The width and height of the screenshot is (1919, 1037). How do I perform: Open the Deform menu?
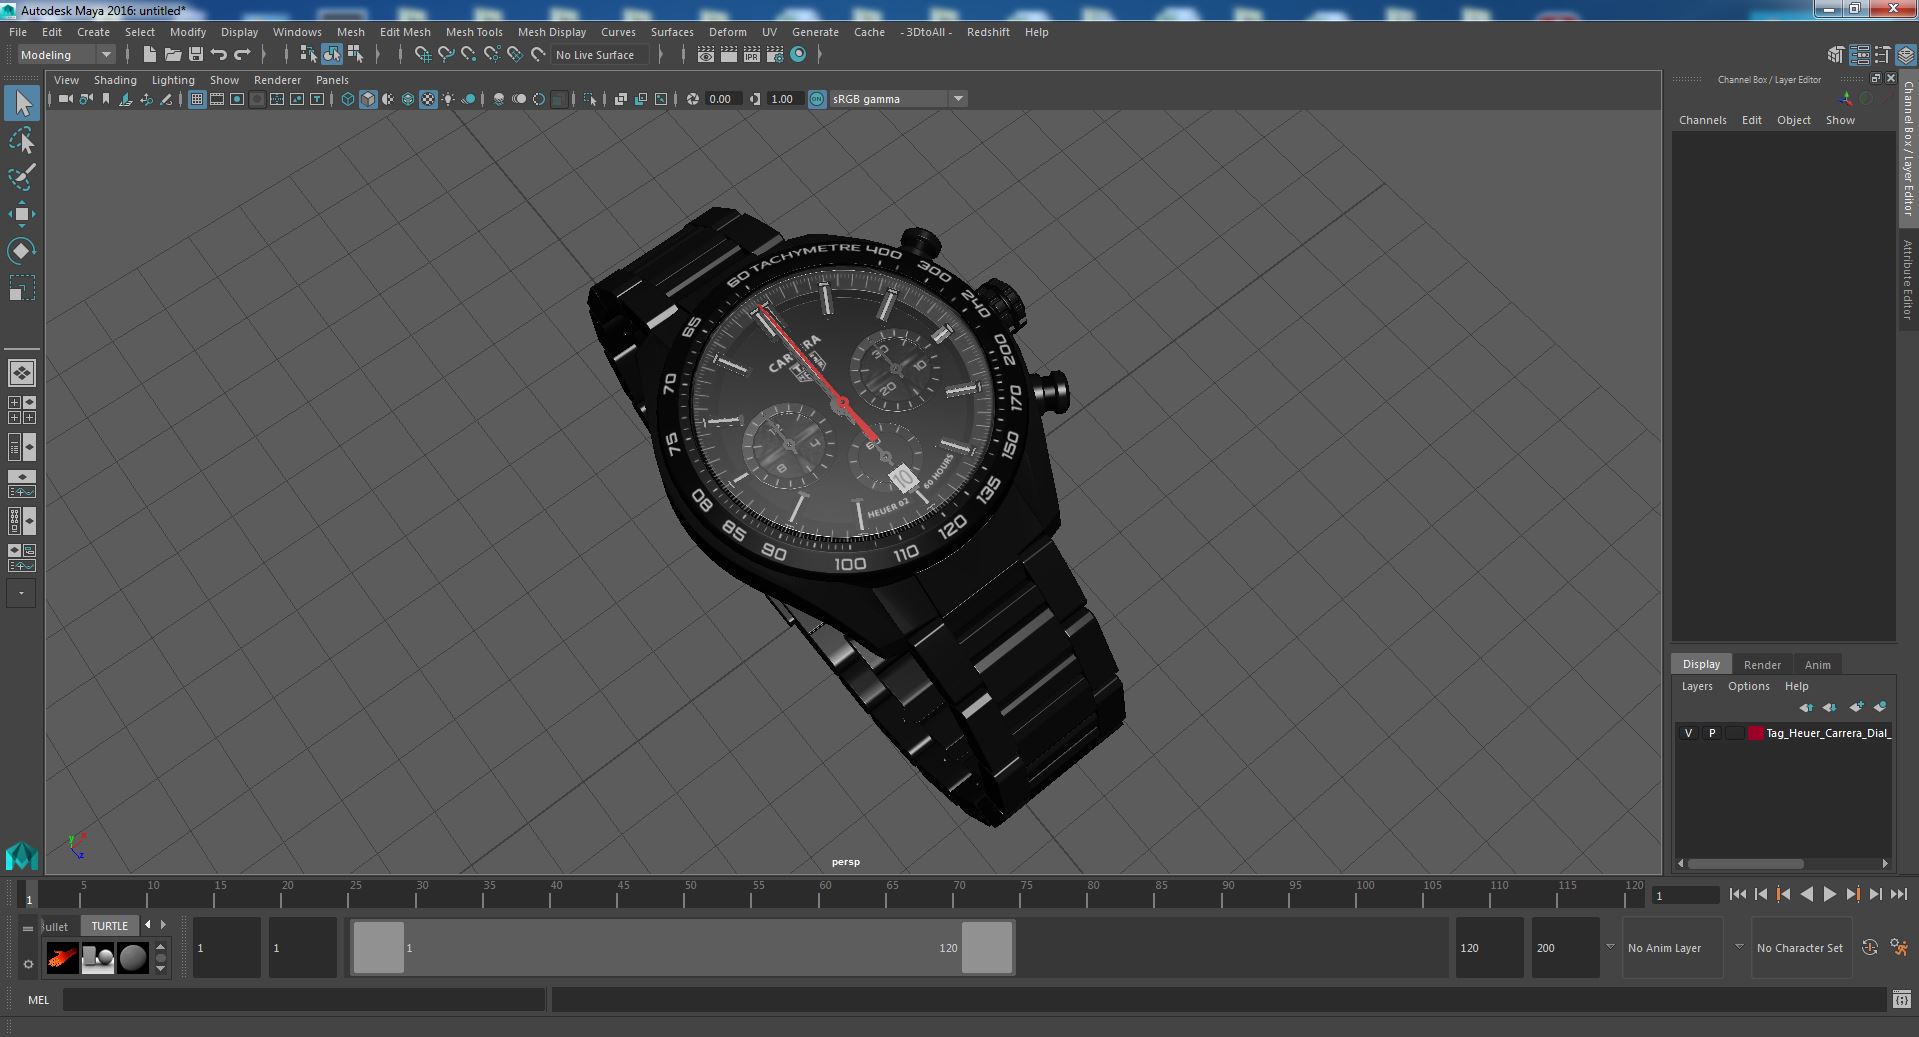tap(727, 32)
